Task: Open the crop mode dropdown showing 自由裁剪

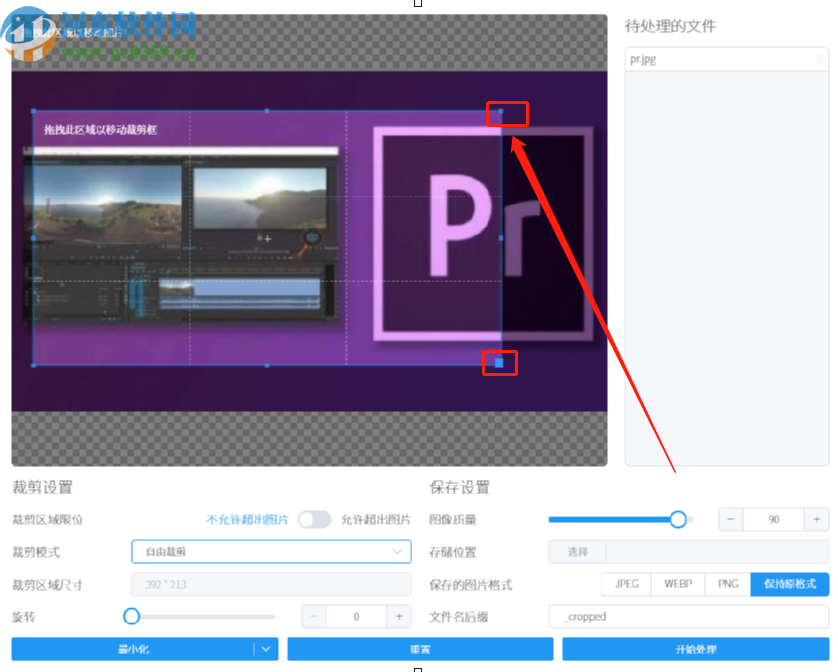Action: pyautogui.click(x=271, y=552)
